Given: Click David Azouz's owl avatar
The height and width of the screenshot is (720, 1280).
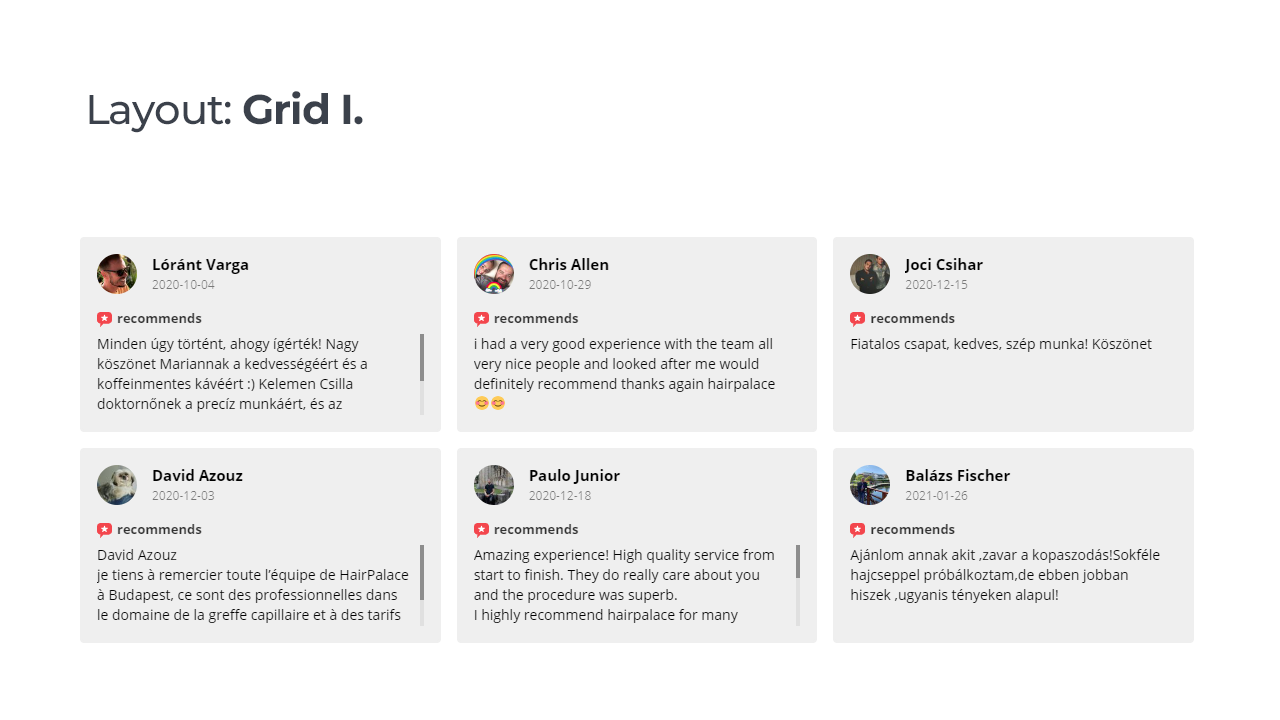Looking at the screenshot, I should coord(117,485).
